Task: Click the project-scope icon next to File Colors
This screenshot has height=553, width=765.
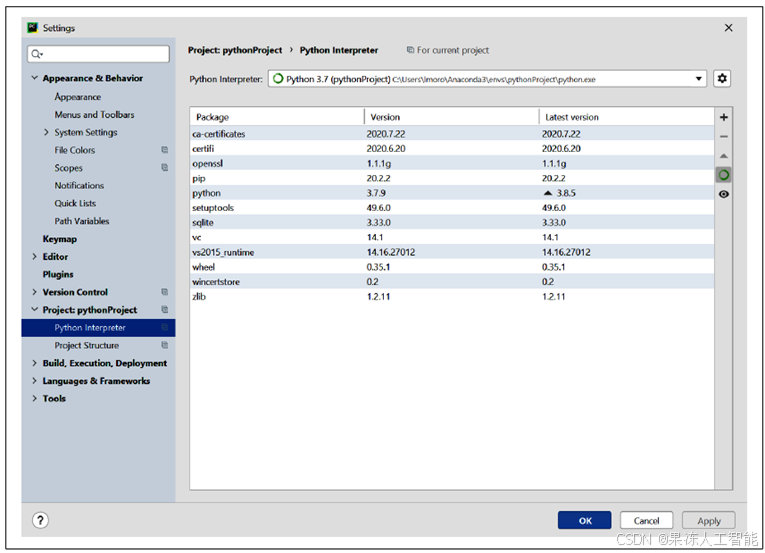Action: click(x=165, y=150)
